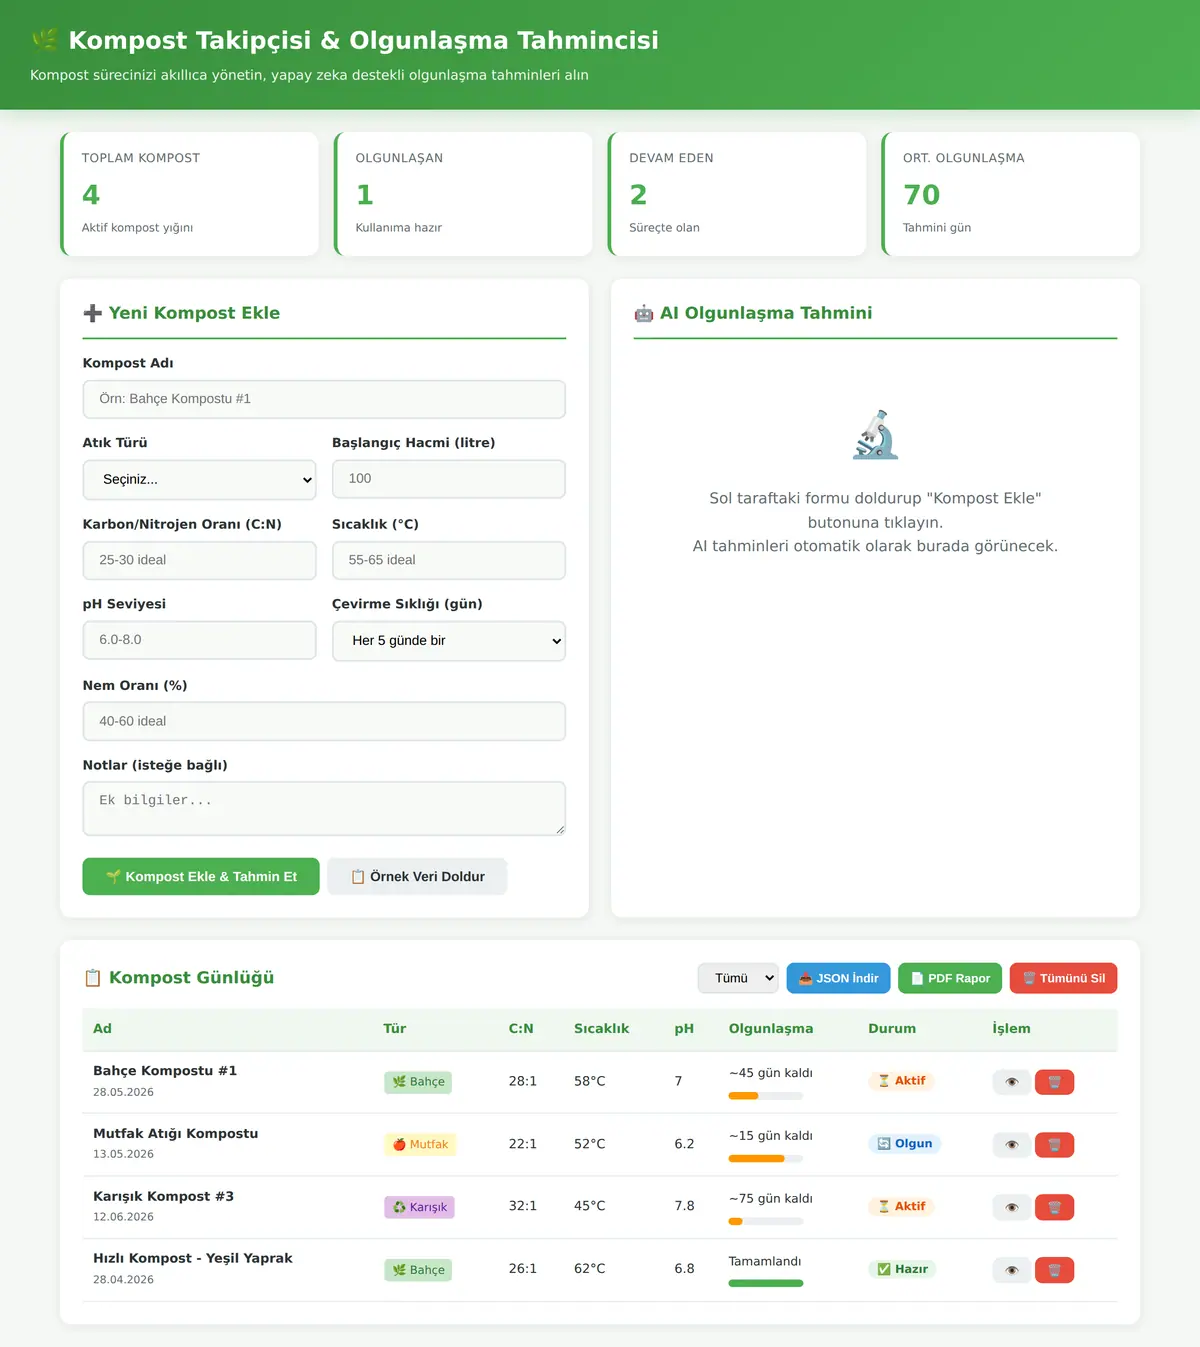This screenshot has height=1347, width=1200.
Task: Open the Çevirme Sıklığı dropdown
Action: [449, 641]
